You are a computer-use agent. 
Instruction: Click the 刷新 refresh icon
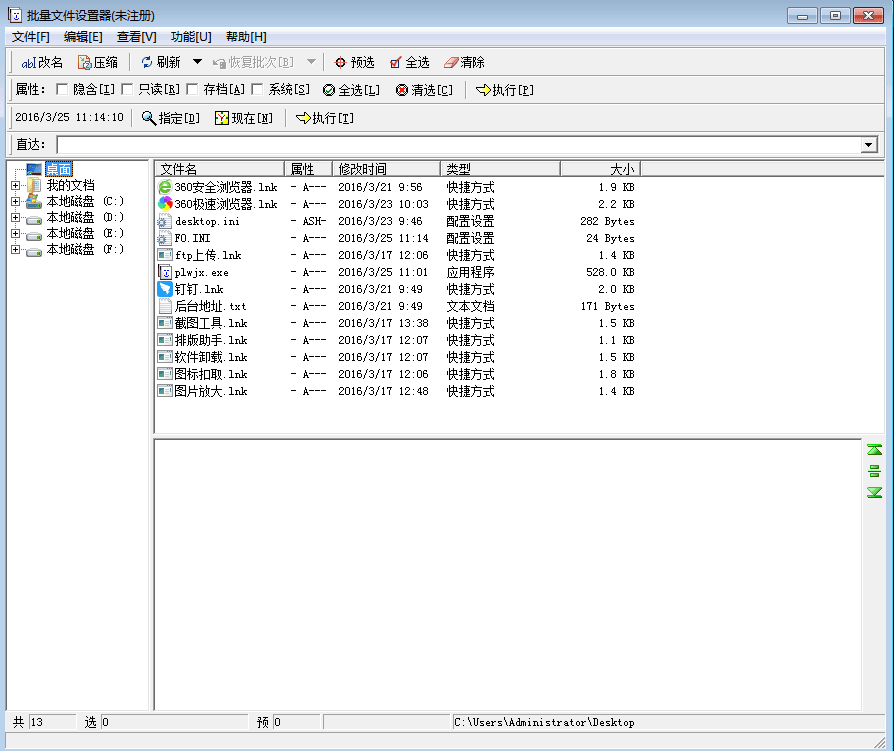coord(147,62)
